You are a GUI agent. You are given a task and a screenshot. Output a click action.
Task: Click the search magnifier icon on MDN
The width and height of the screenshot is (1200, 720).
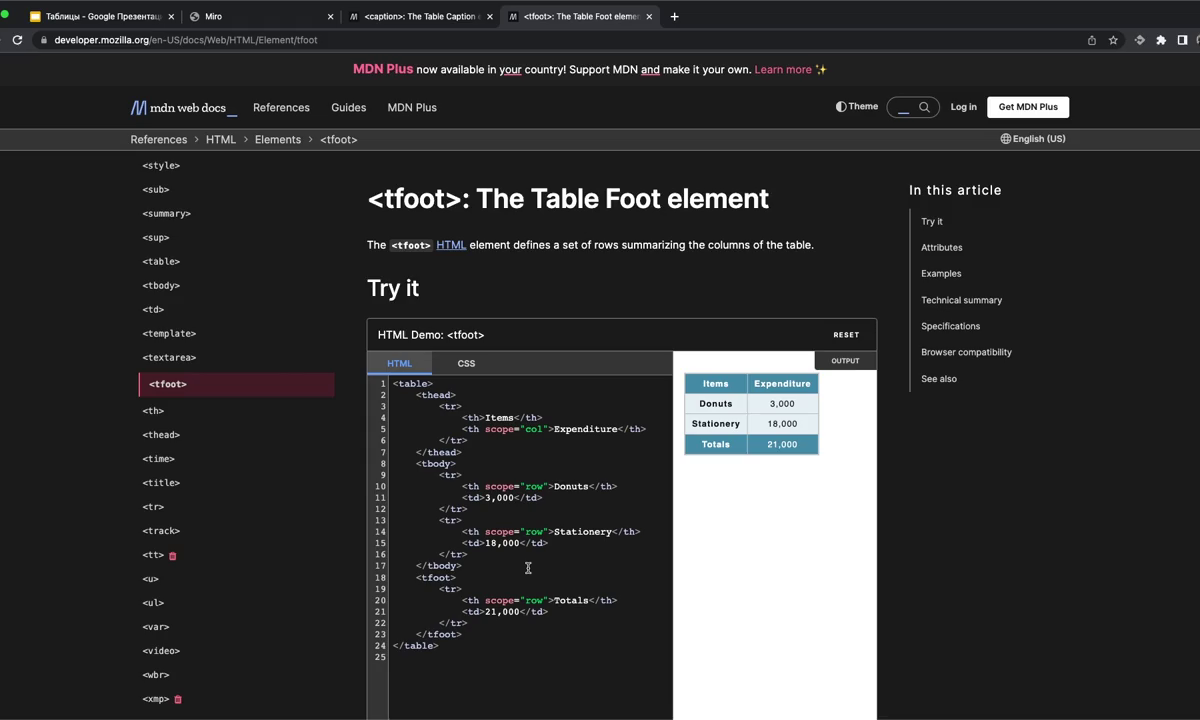coord(925,107)
